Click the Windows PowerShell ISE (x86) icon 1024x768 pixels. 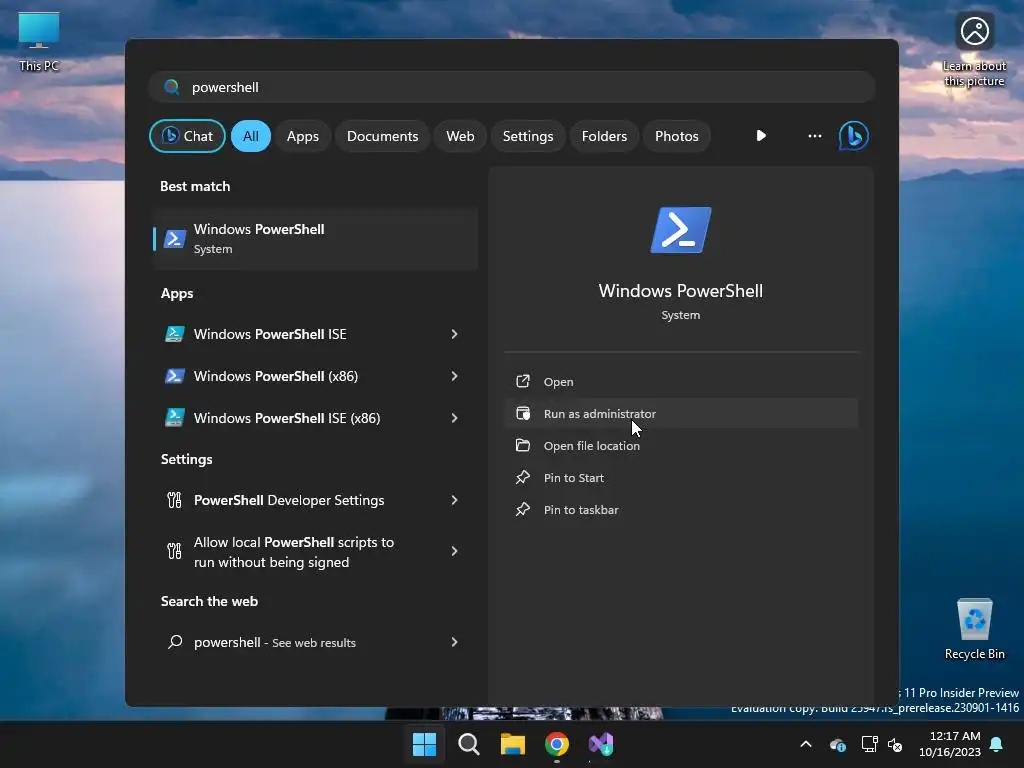174,418
